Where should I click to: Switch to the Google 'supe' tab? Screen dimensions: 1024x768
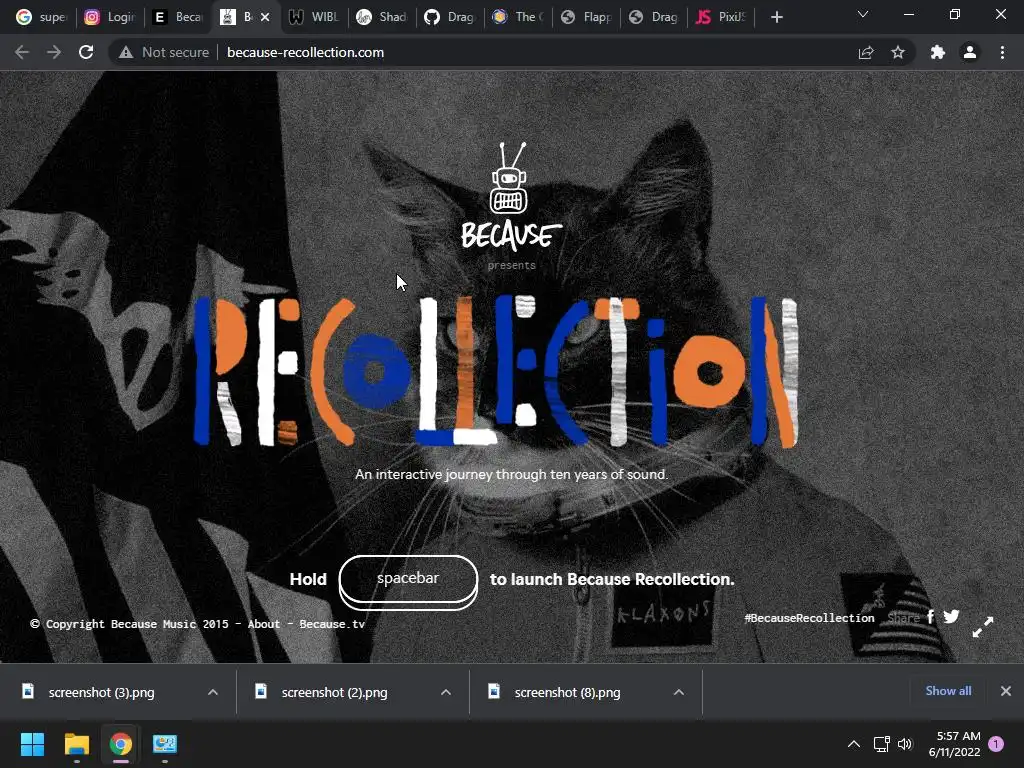tap(40, 17)
